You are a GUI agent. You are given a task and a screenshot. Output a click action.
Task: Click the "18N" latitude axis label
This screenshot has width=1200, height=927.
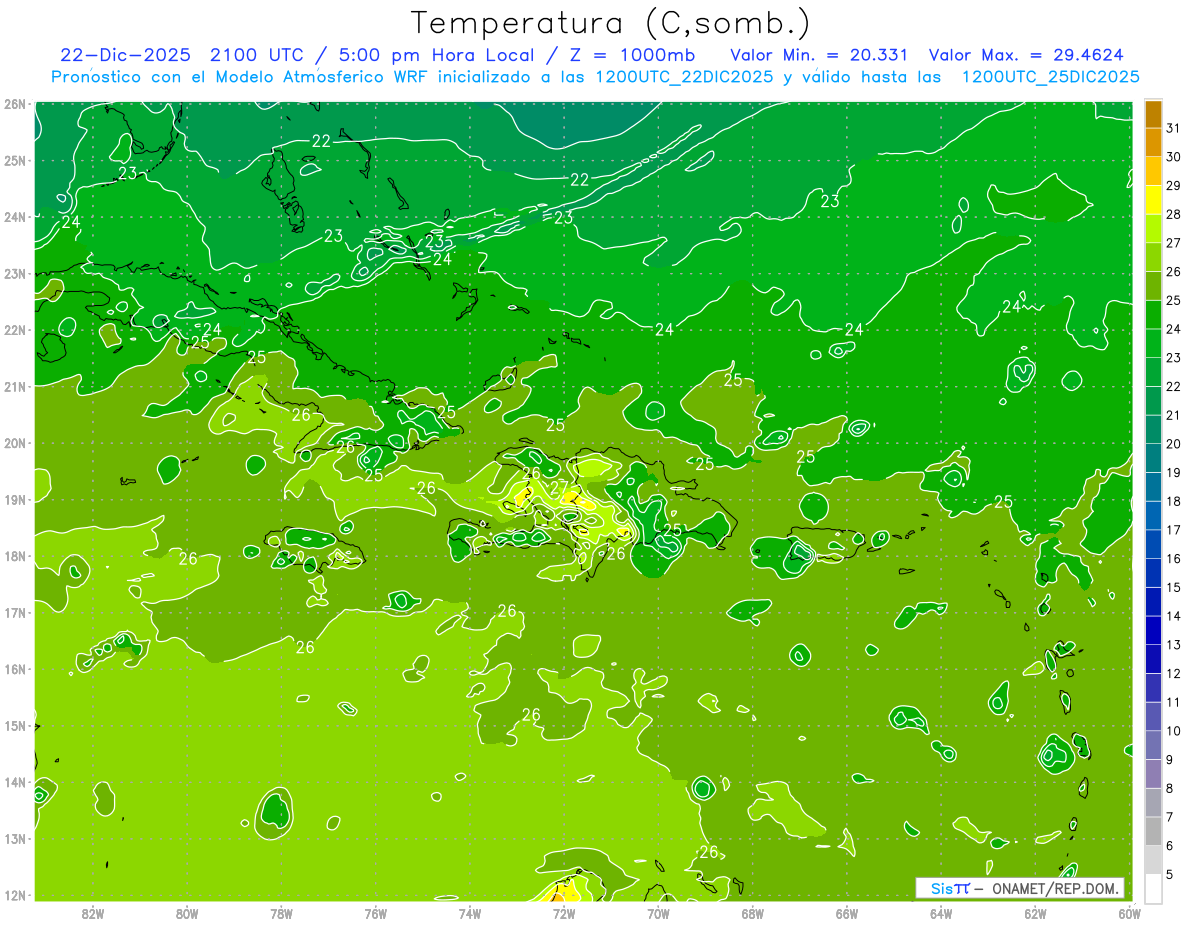(15, 556)
